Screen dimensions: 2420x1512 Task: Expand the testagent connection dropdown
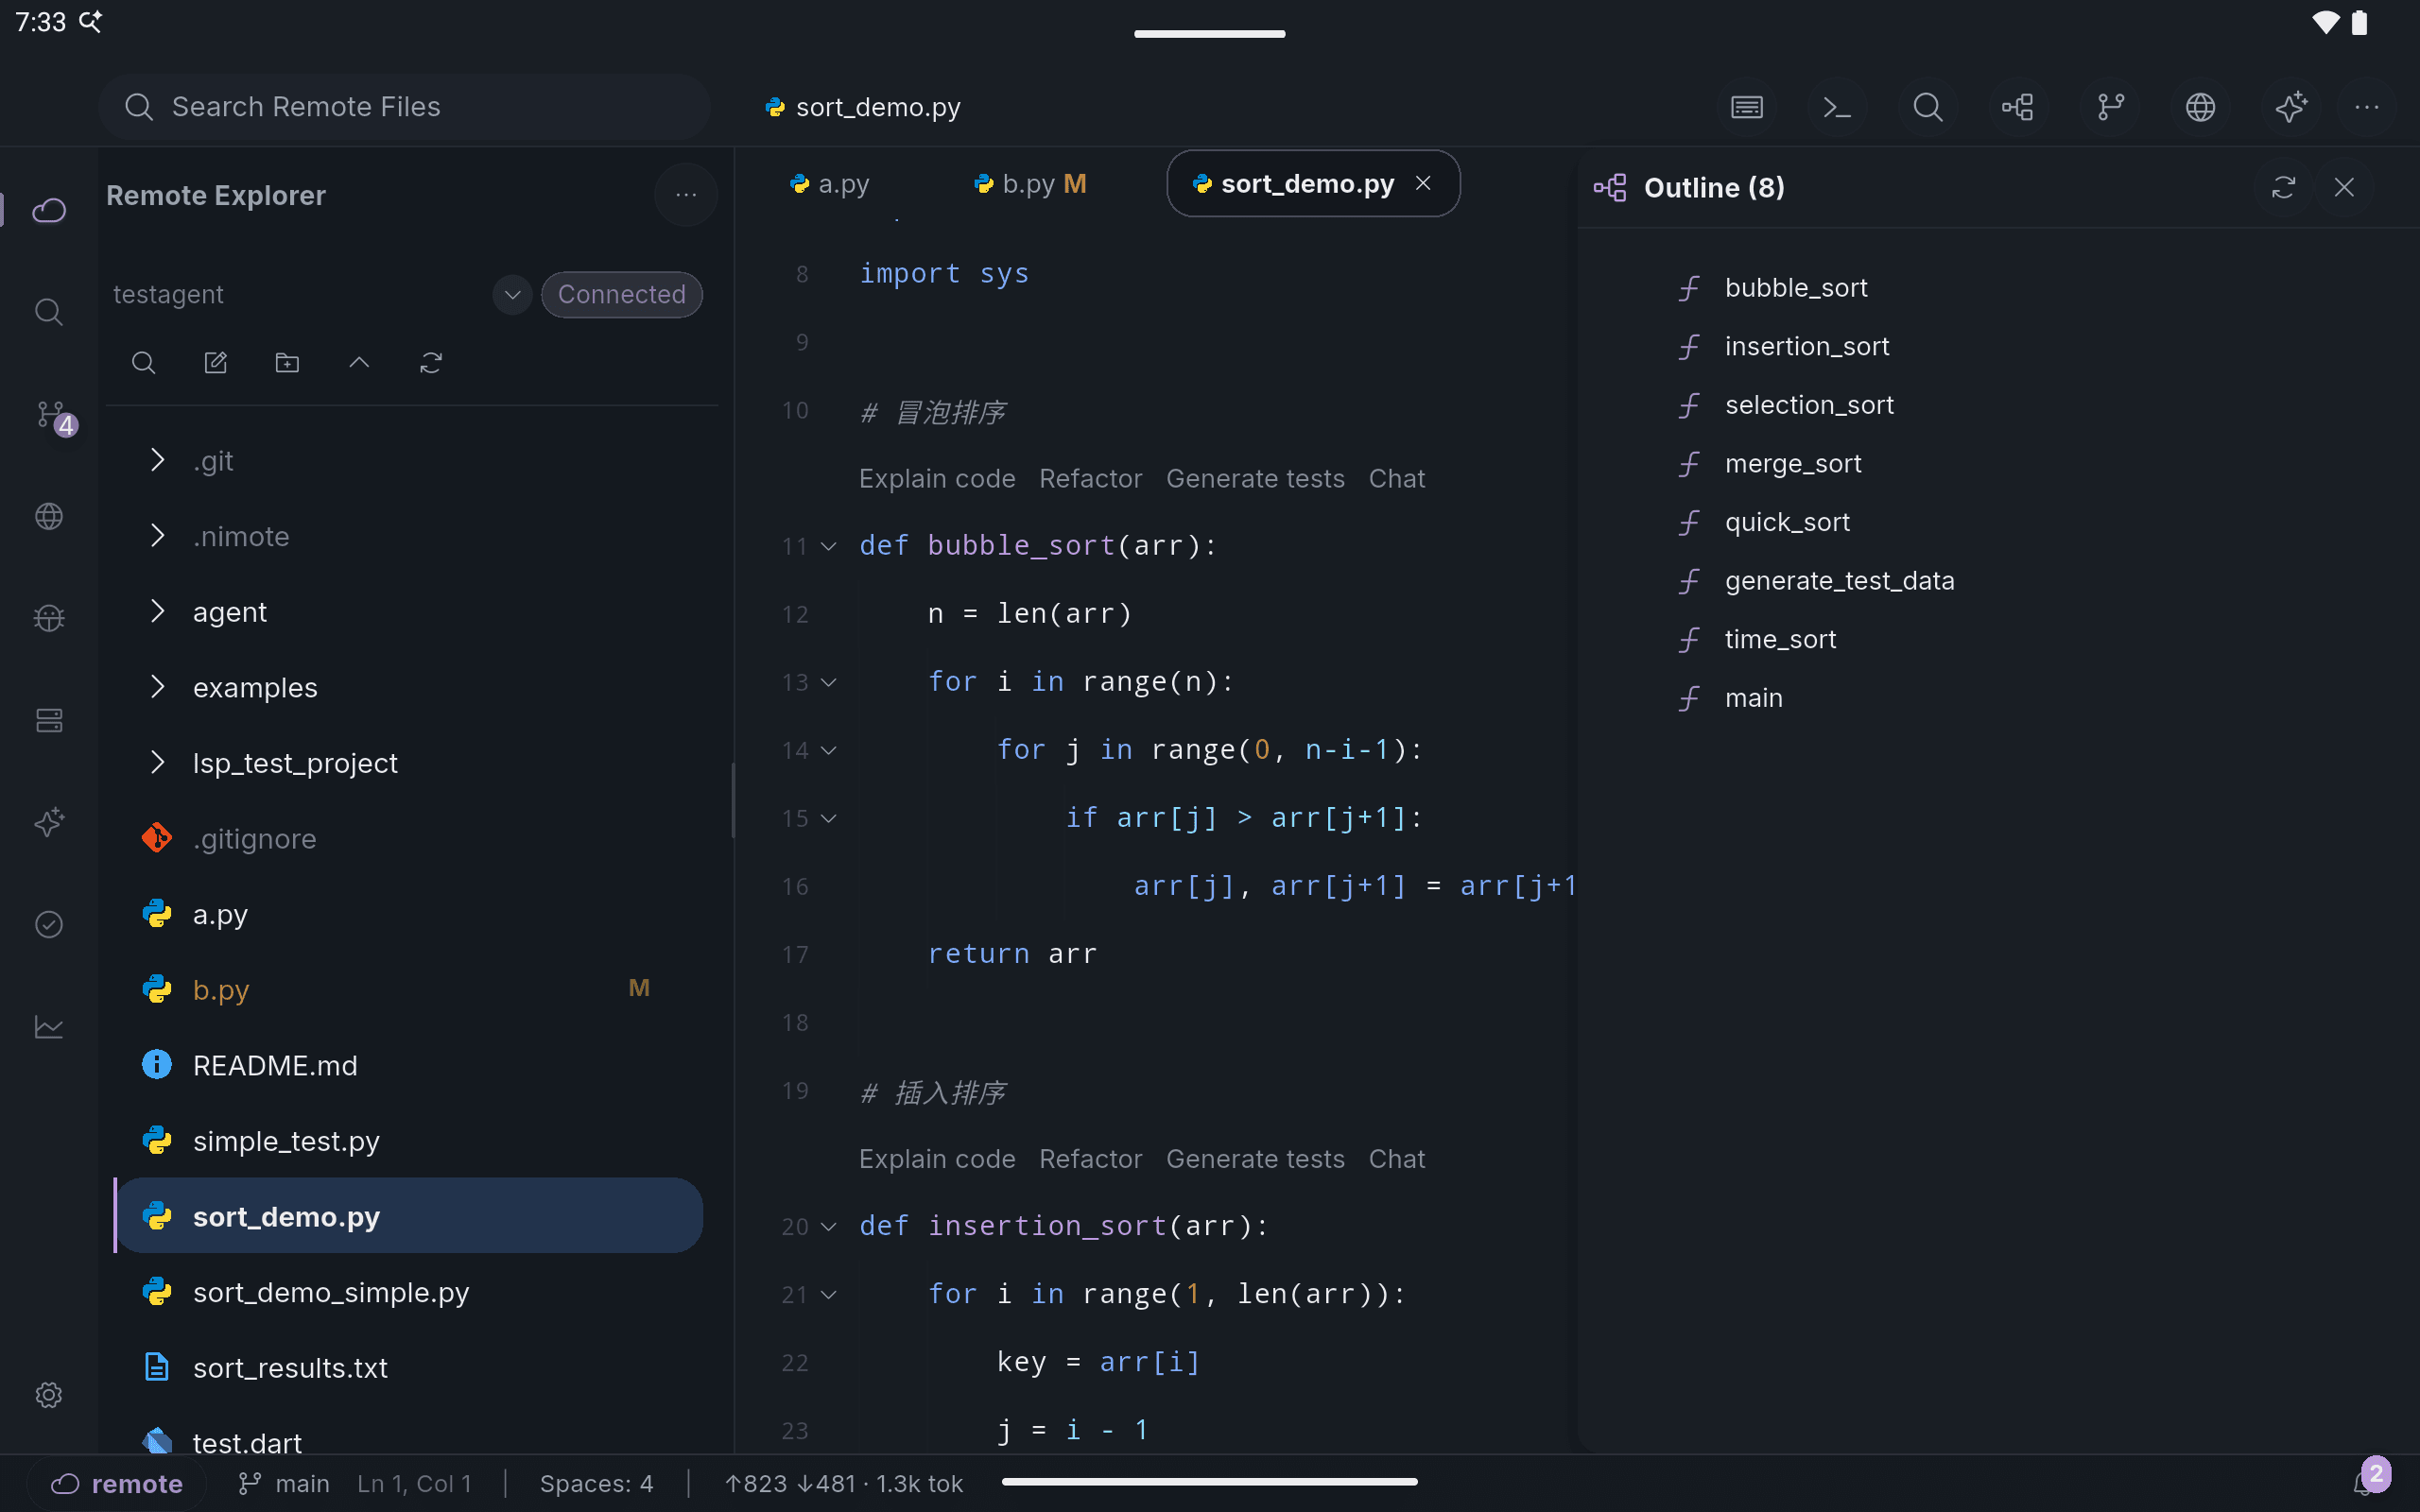click(x=512, y=295)
